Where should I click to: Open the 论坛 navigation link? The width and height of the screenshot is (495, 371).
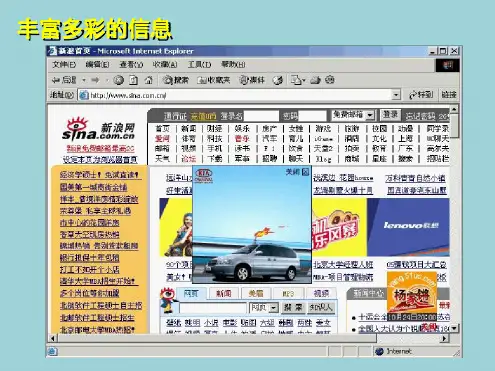tap(188, 159)
